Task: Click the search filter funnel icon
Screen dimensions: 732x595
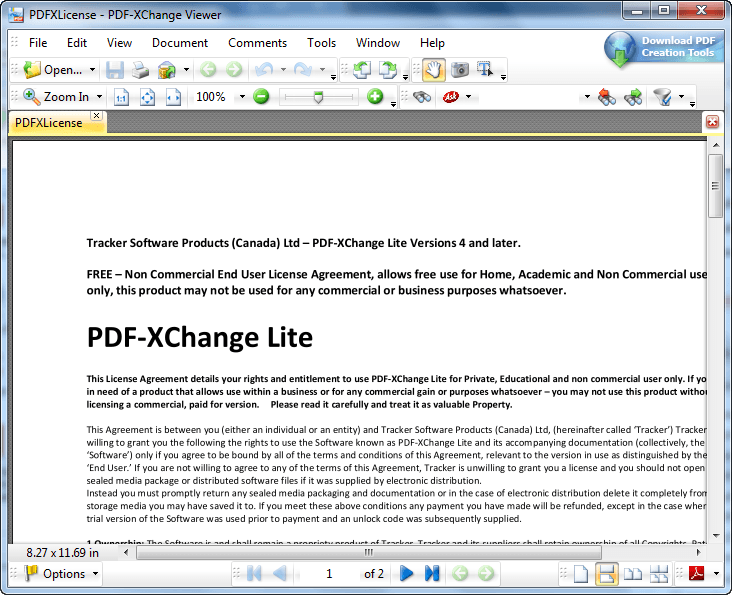Action: tap(662, 97)
